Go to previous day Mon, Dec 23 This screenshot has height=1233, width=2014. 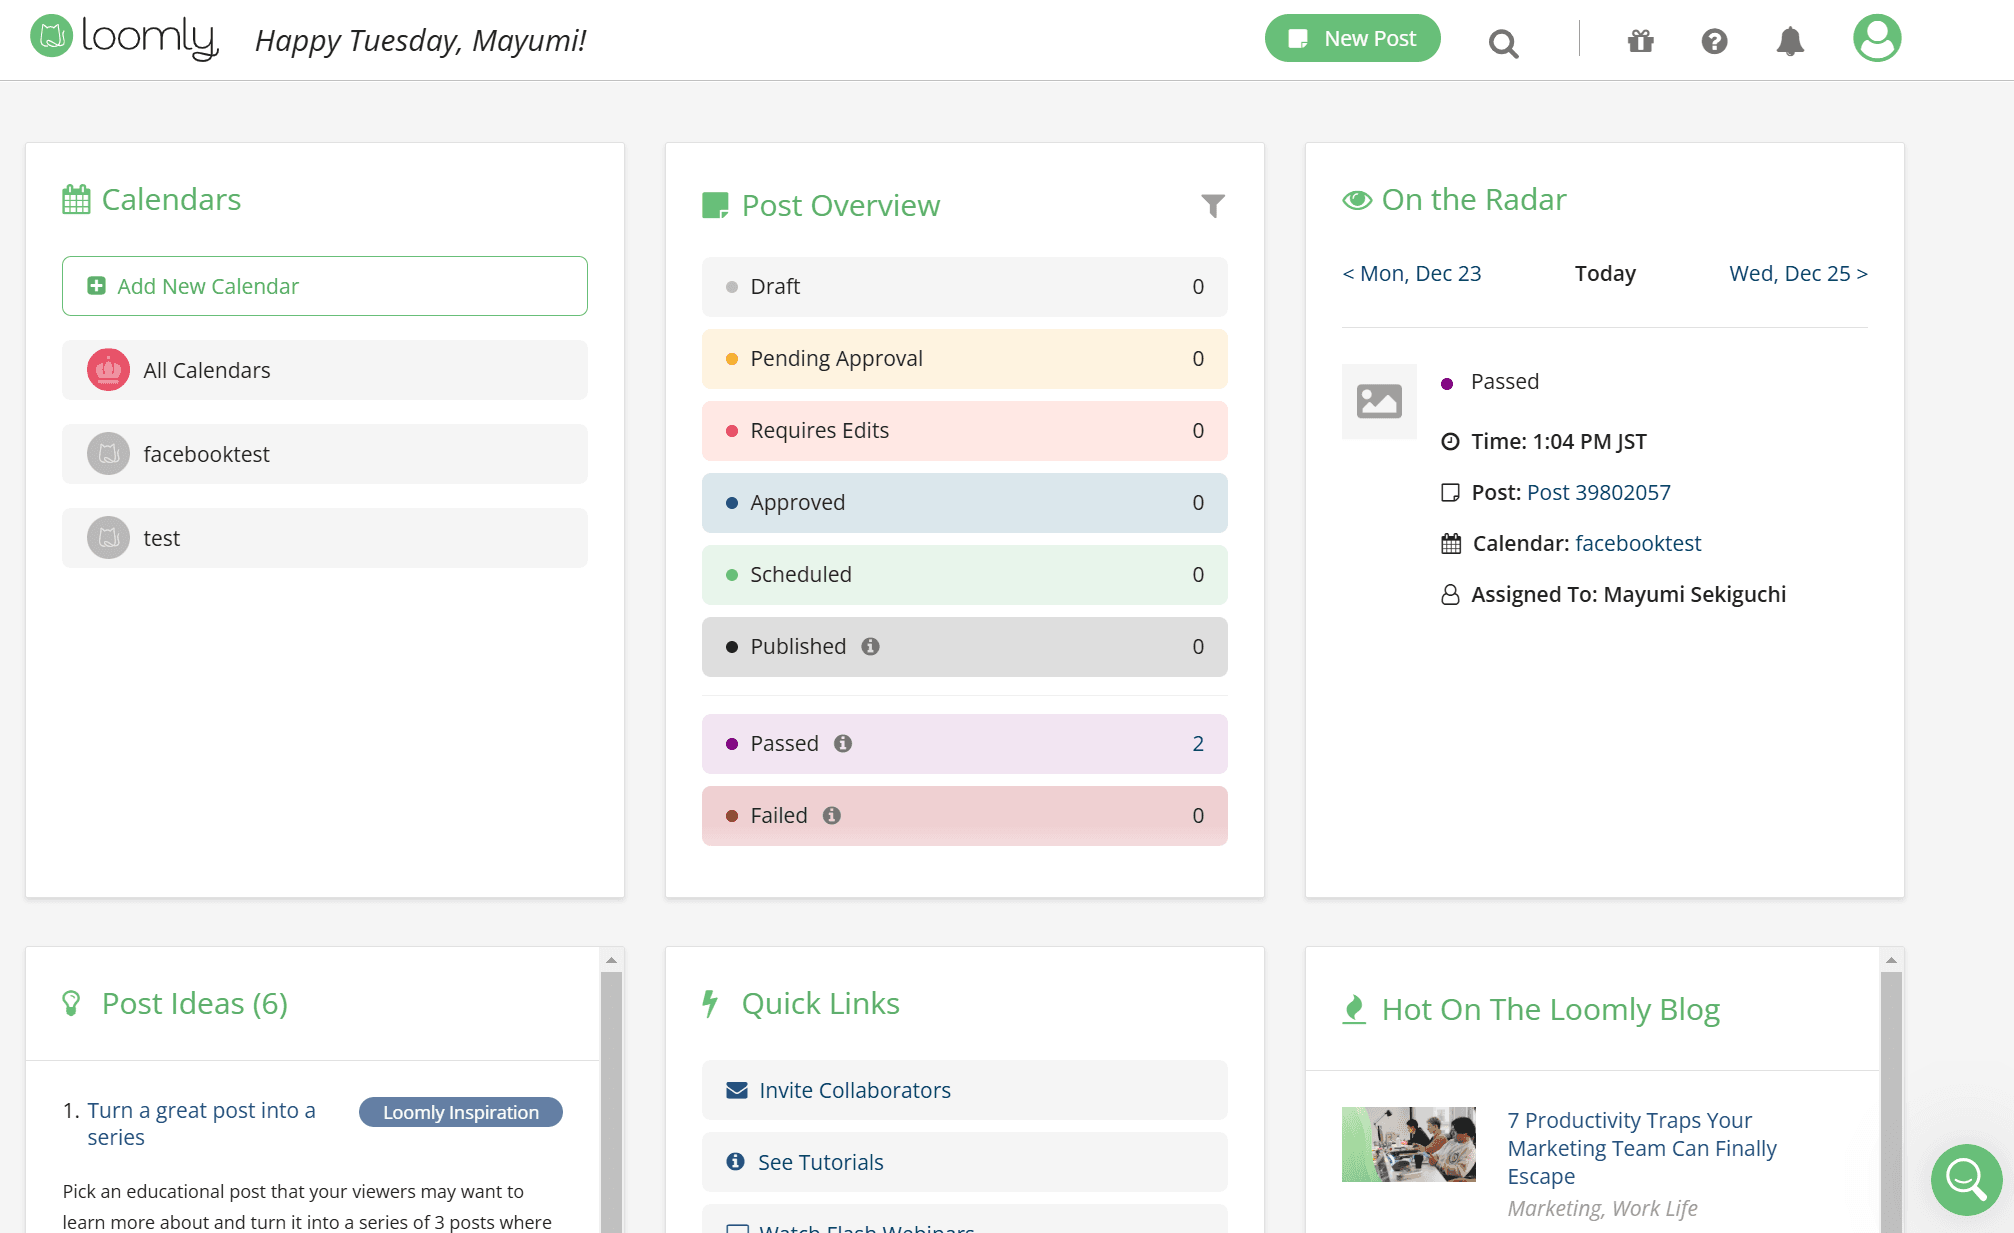point(1411,273)
